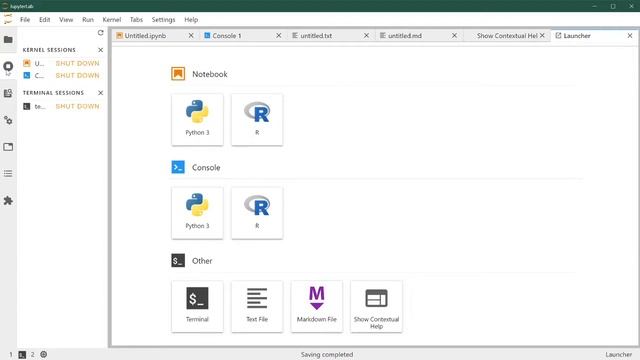Close the untitled.txt tab
This screenshot has width=640, height=360.
367,36
